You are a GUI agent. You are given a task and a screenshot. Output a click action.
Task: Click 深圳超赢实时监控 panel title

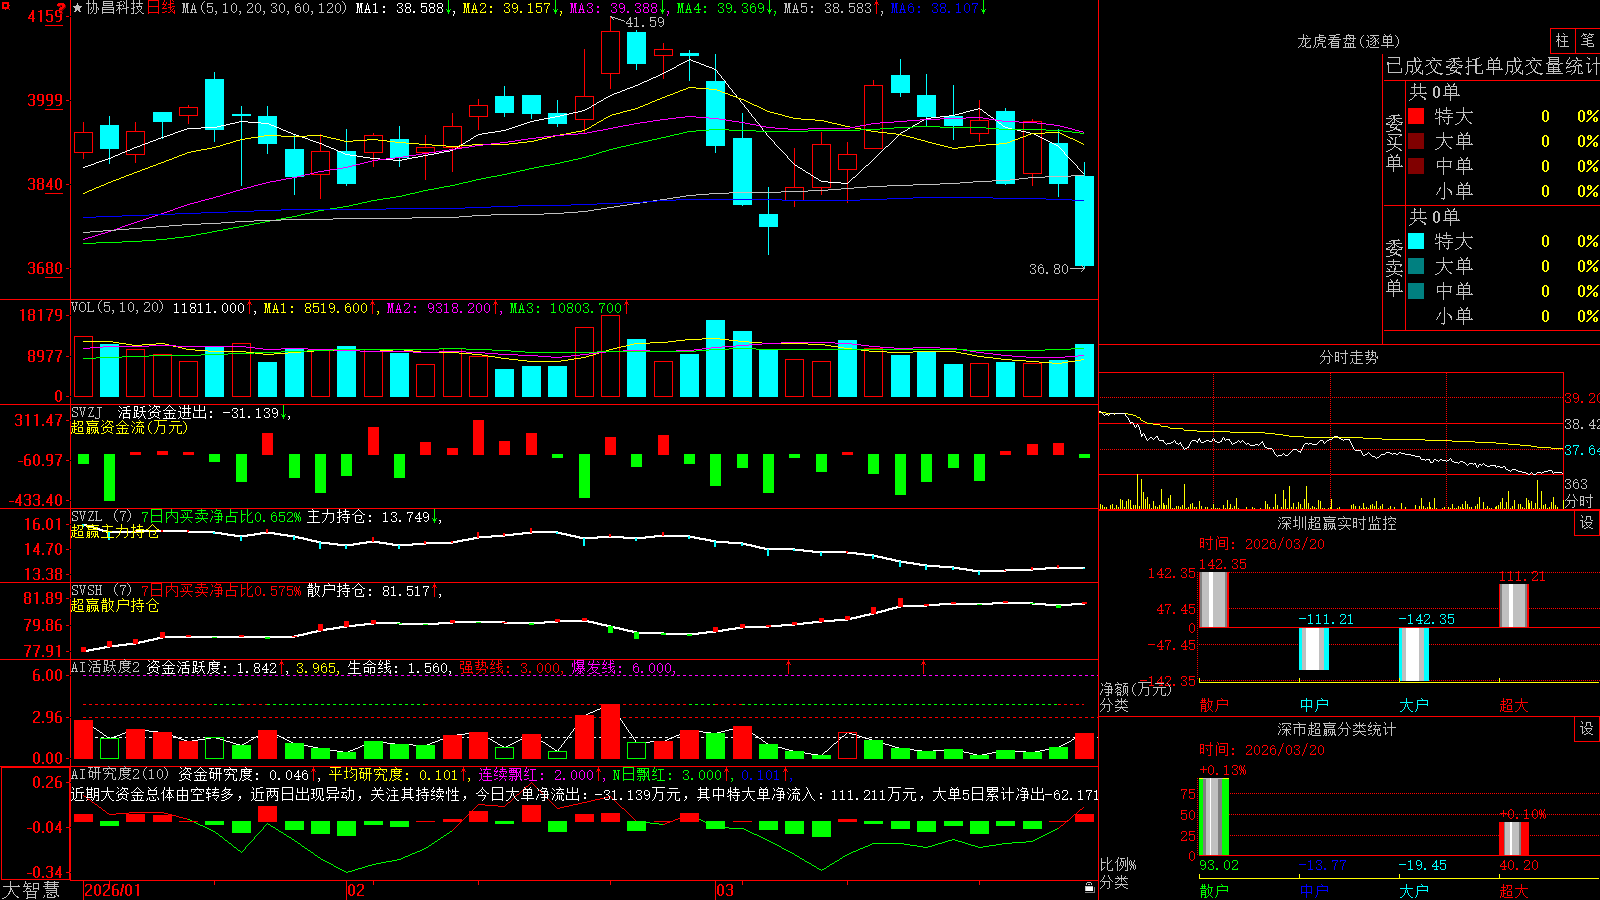click(x=1337, y=523)
